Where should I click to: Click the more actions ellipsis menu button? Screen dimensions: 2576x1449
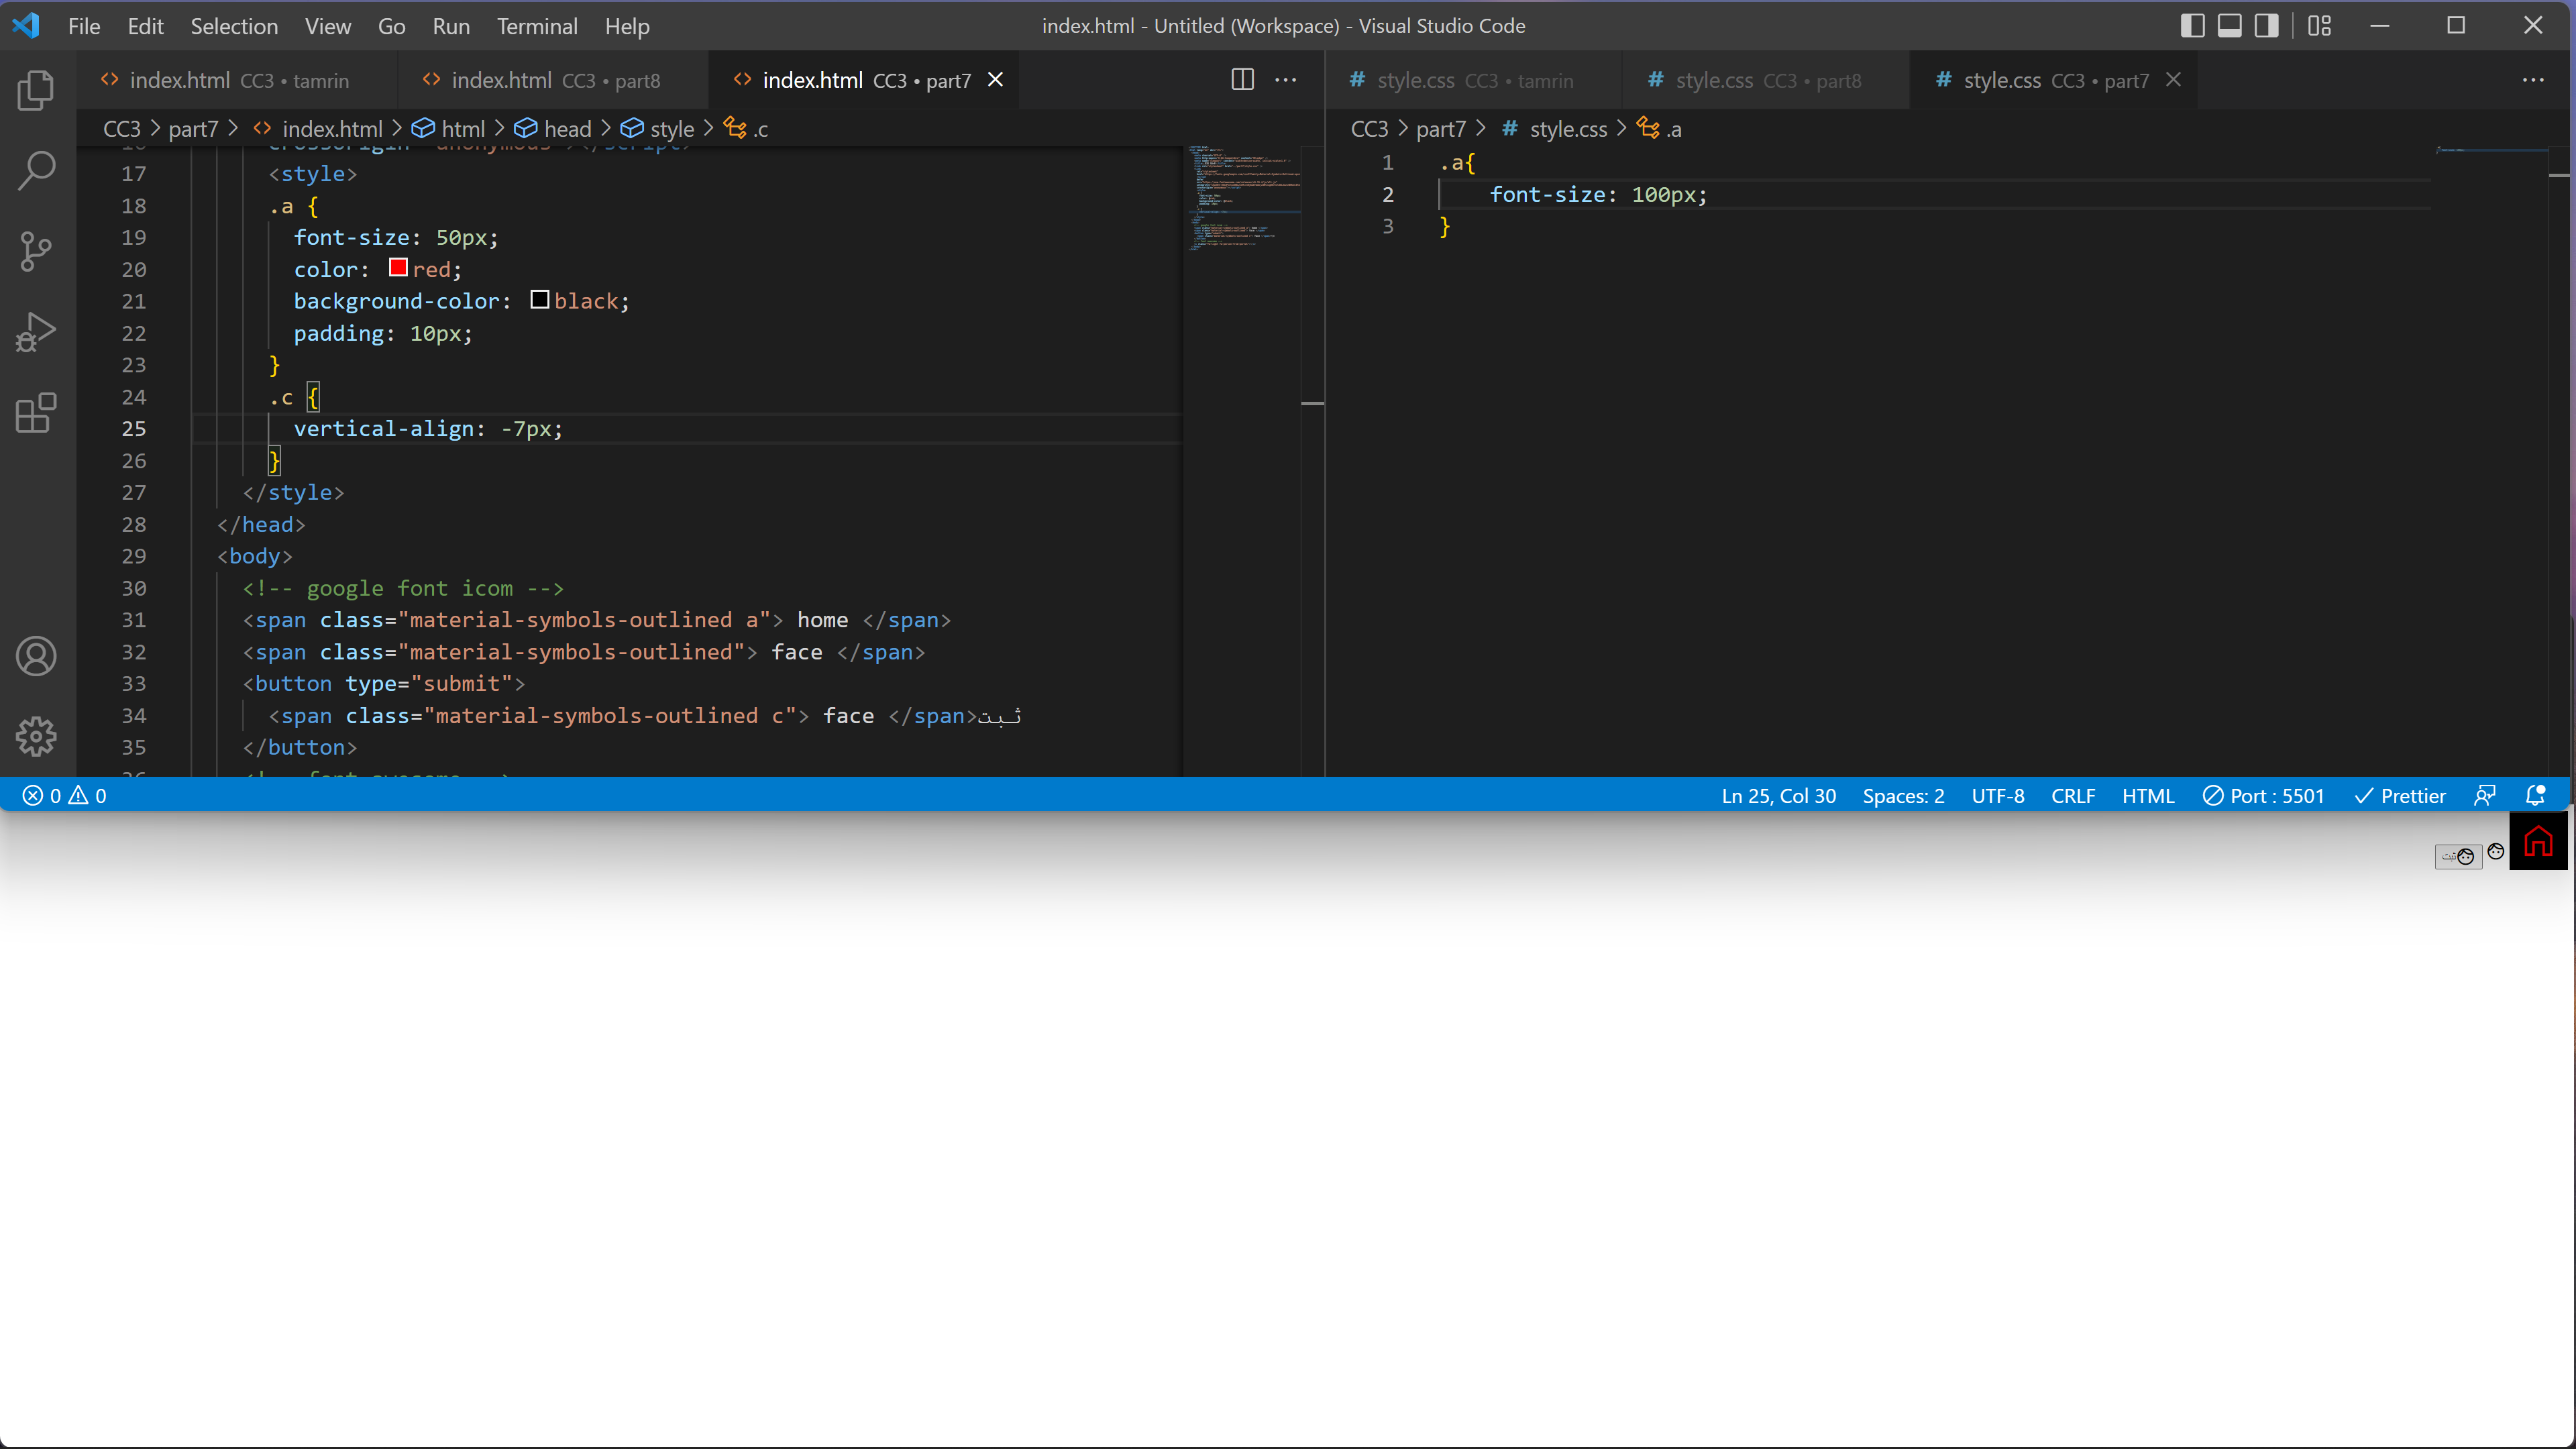pyautogui.click(x=1286, y=80)
